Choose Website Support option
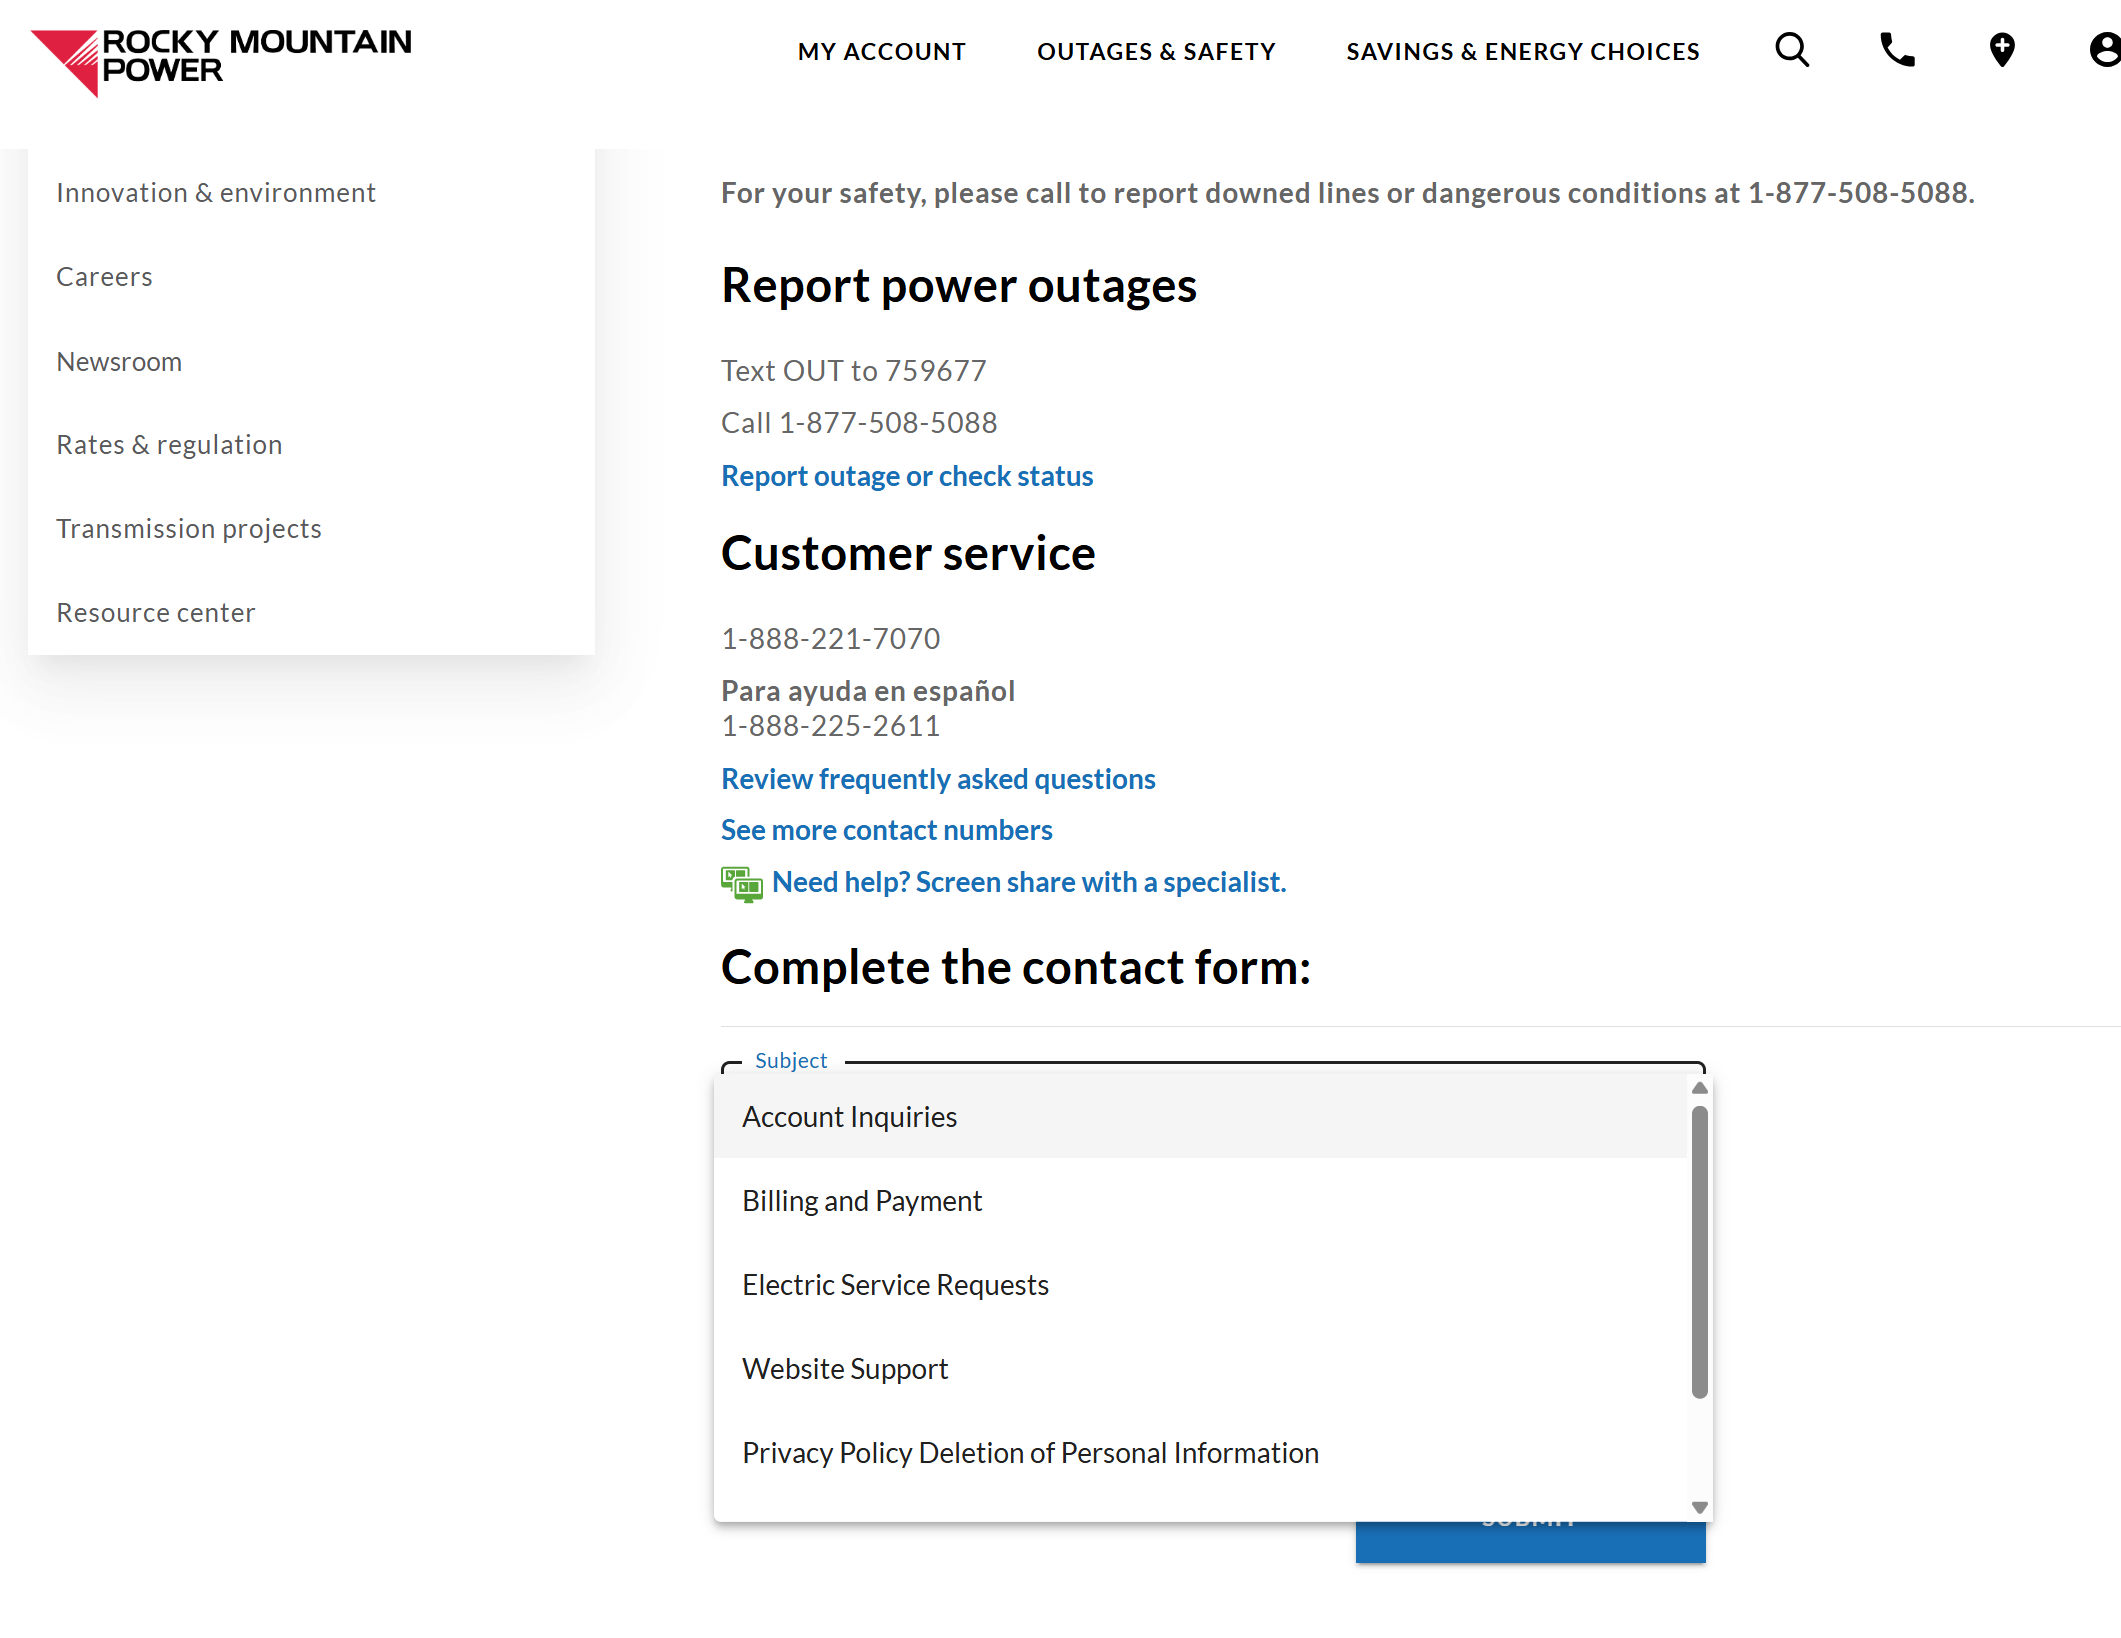This screenshot has width=2121, height=1638. (1200, 1369)
